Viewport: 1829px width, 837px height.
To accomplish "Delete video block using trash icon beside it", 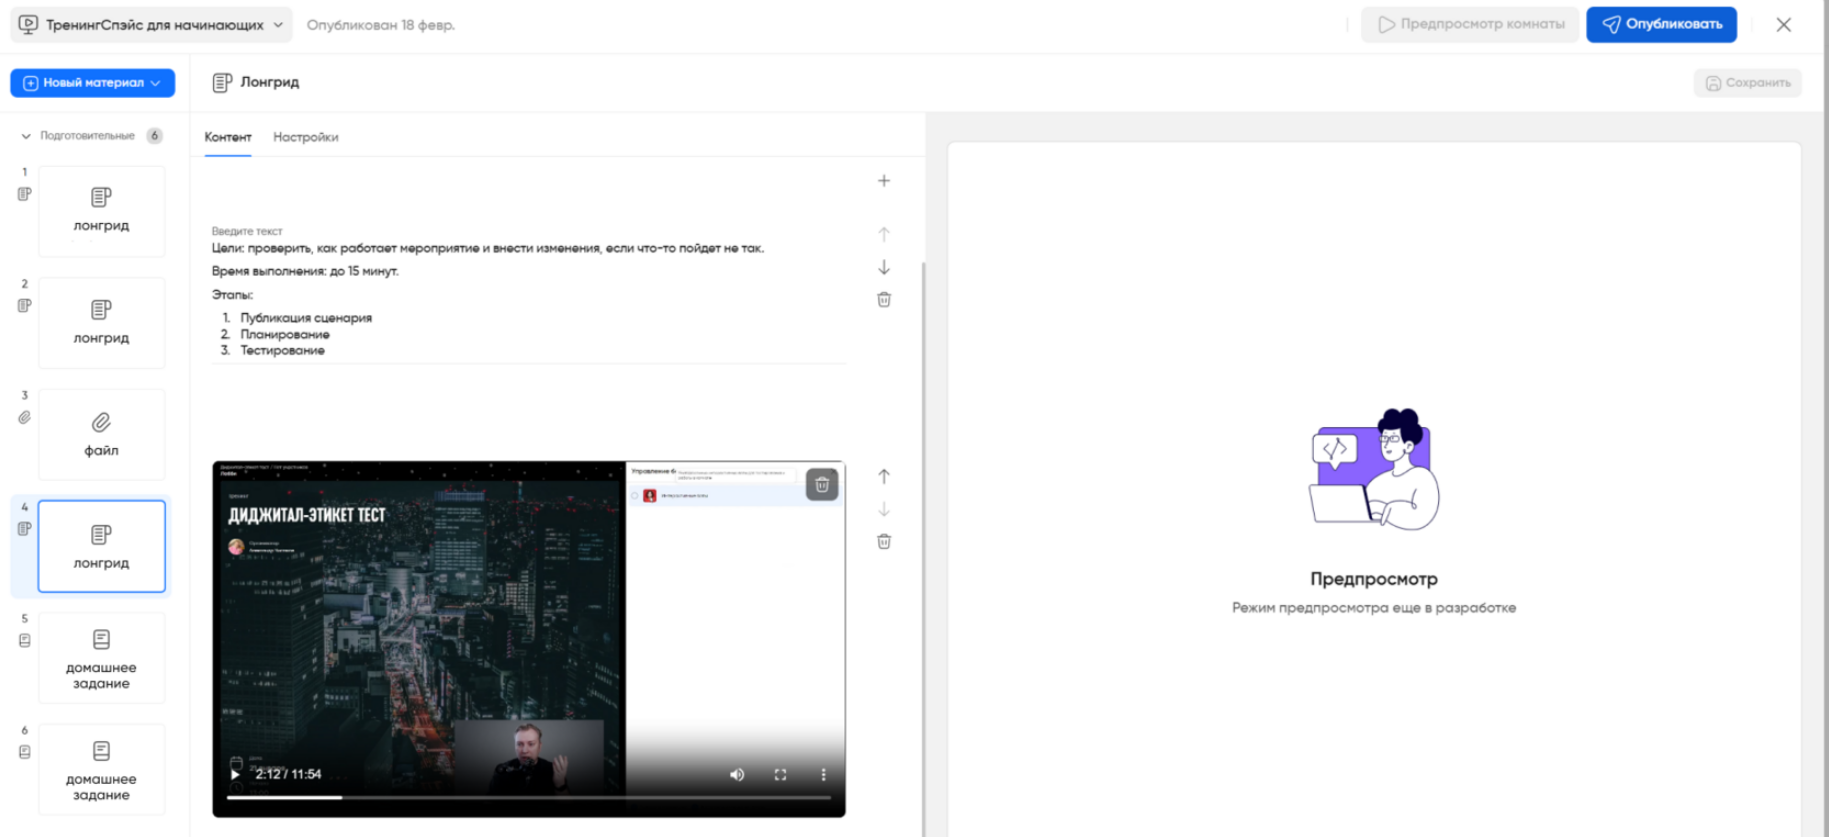I will [x=883, y=542].
